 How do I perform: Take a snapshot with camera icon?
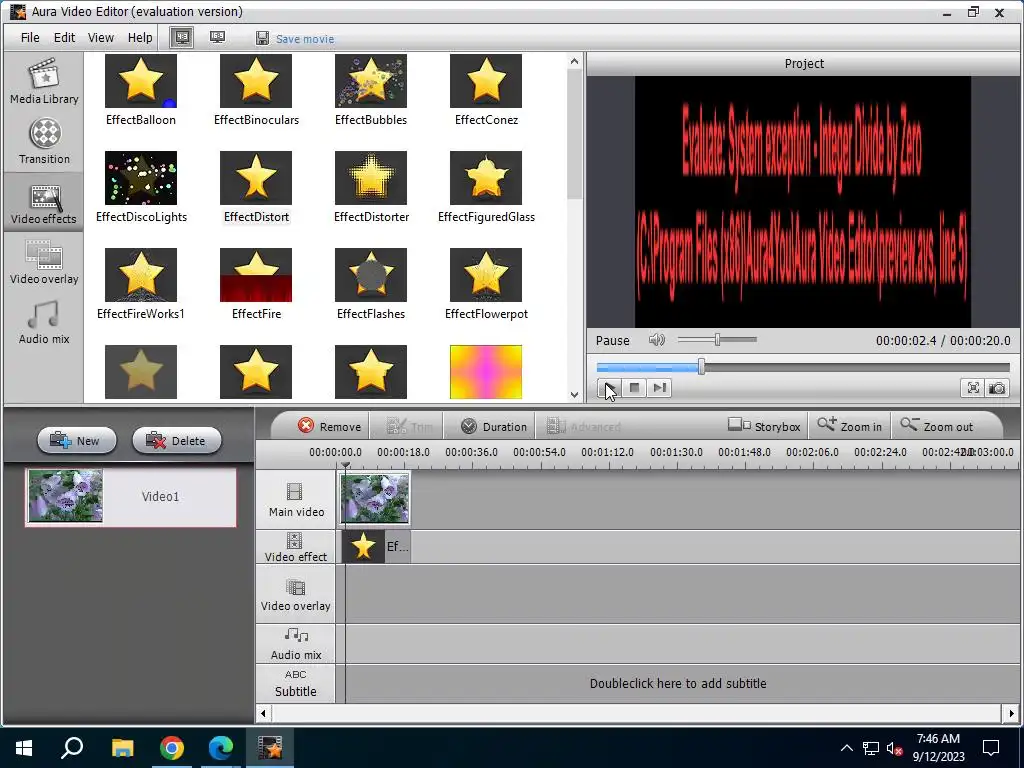click(997, 388)
